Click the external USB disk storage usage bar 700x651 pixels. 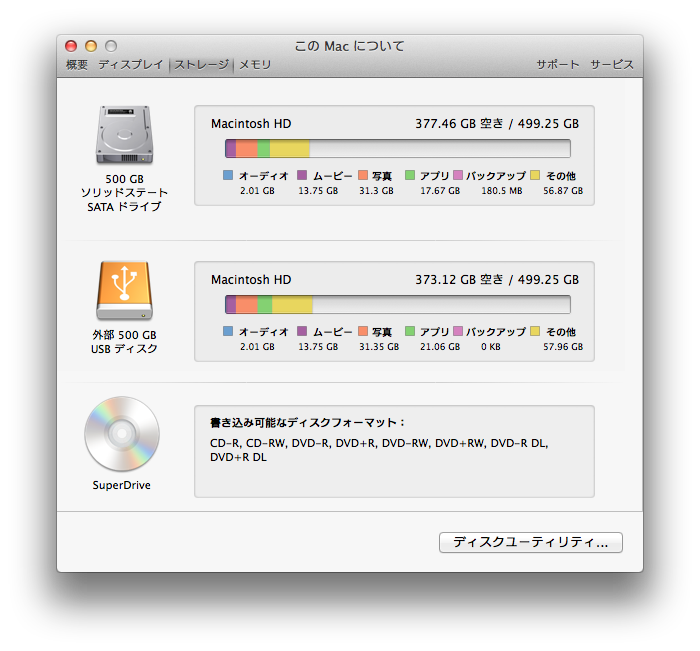398,305
